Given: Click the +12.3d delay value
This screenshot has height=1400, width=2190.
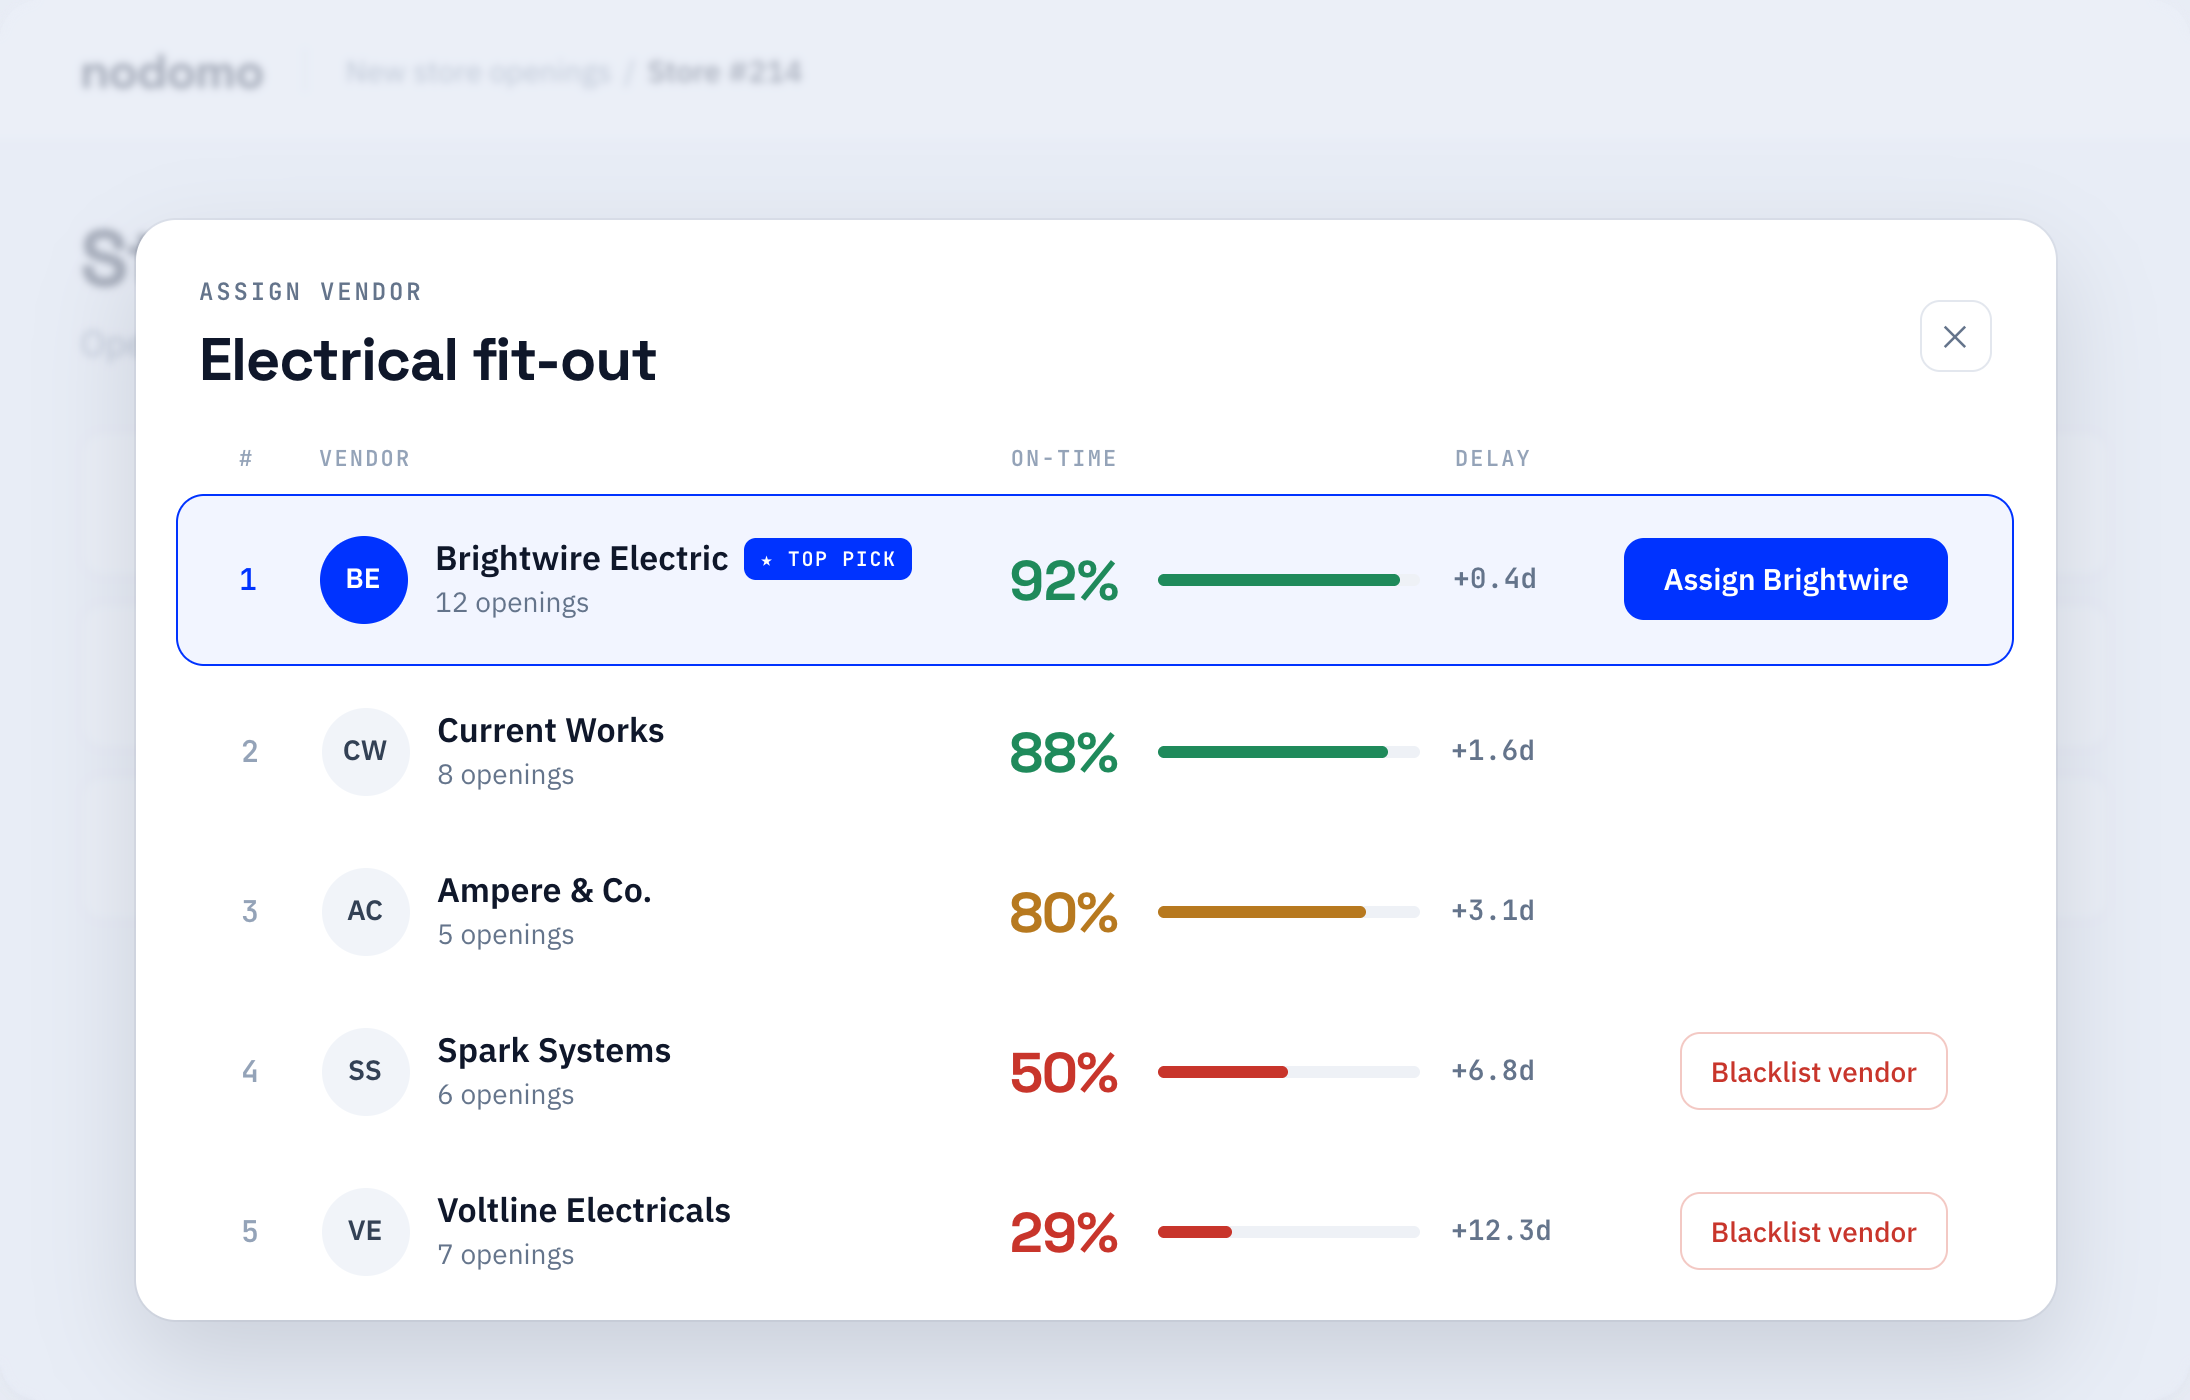Looking at the screenshot, I should coord(1501,1231).
